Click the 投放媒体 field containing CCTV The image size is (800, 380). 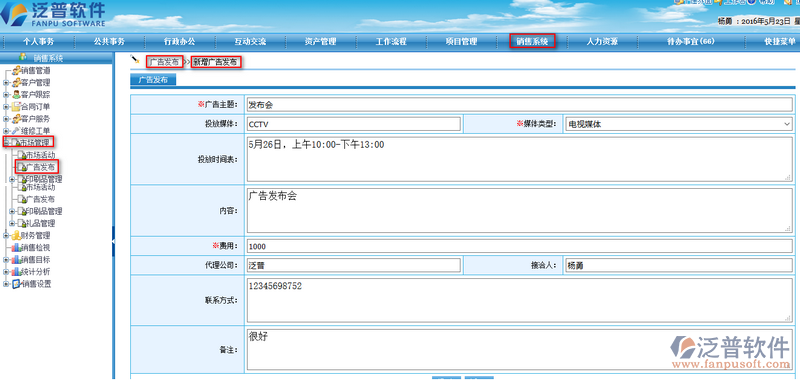(354, 124)
